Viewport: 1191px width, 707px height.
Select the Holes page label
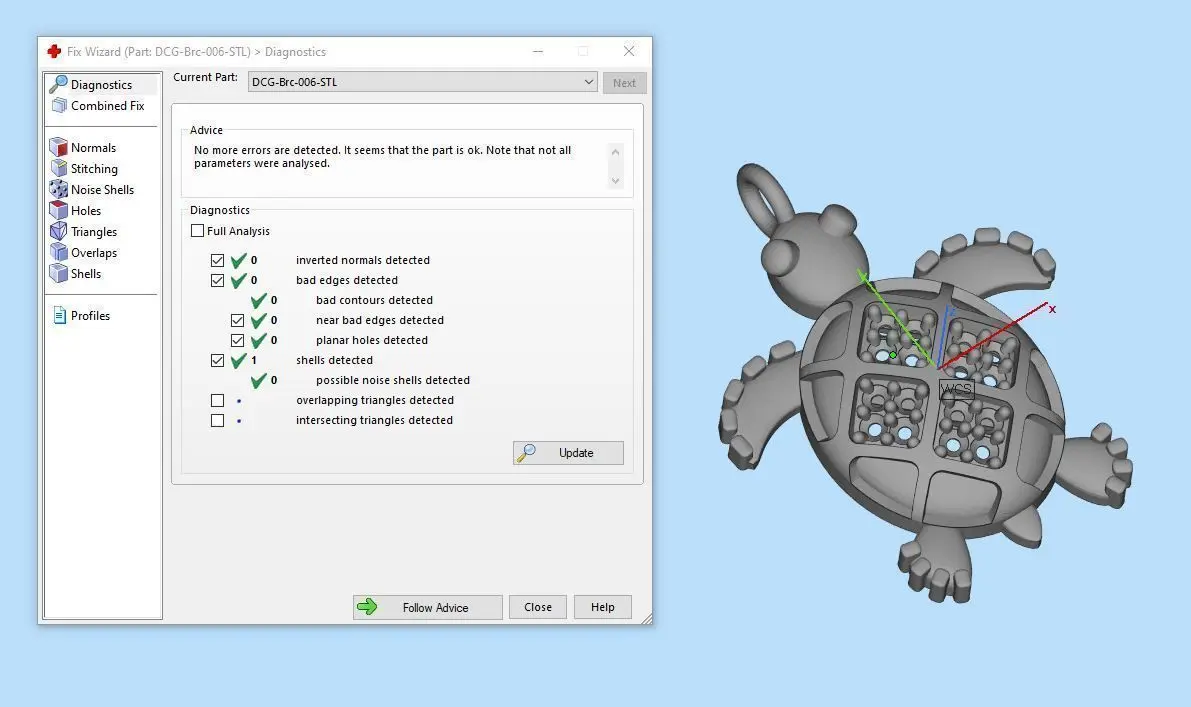tap(86, 210)
